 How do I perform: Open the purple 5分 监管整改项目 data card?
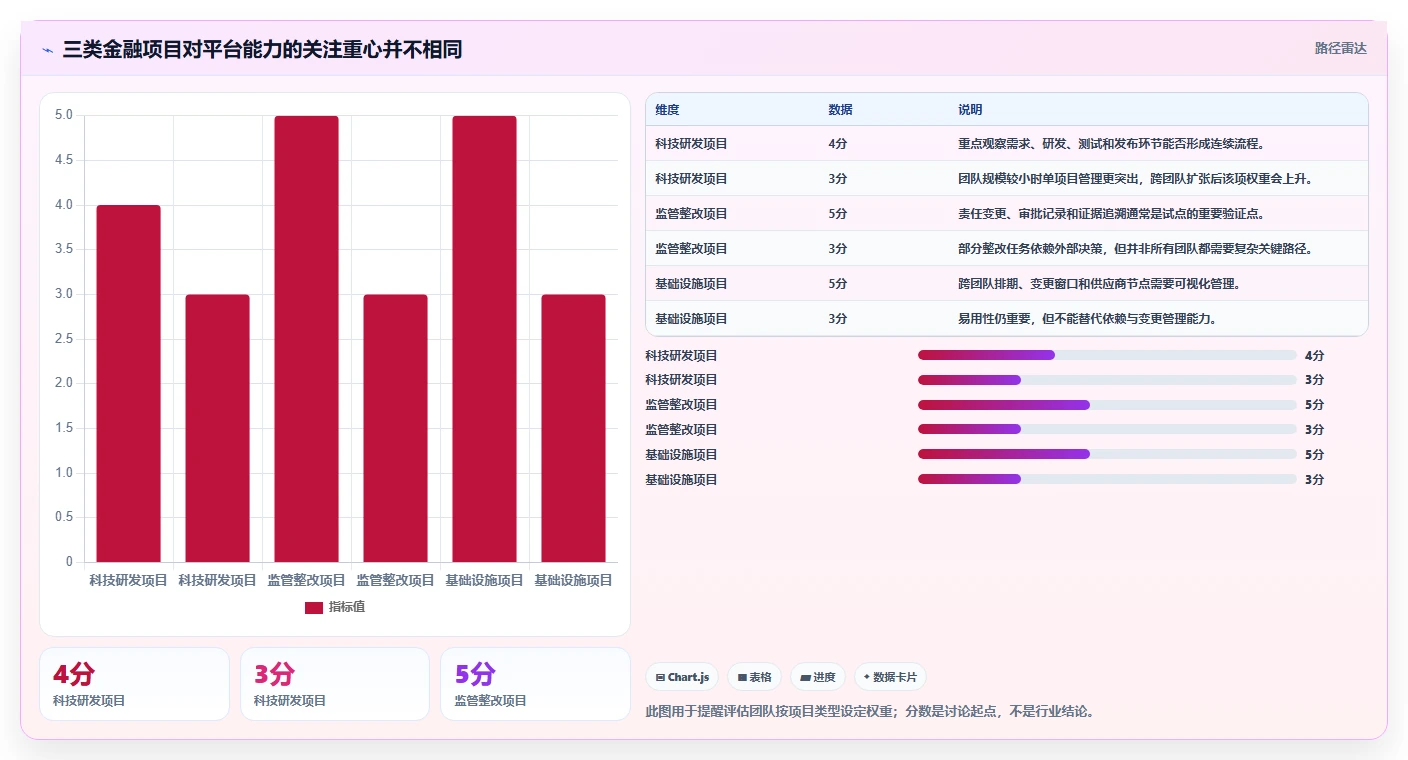click(x=535, y=684)
